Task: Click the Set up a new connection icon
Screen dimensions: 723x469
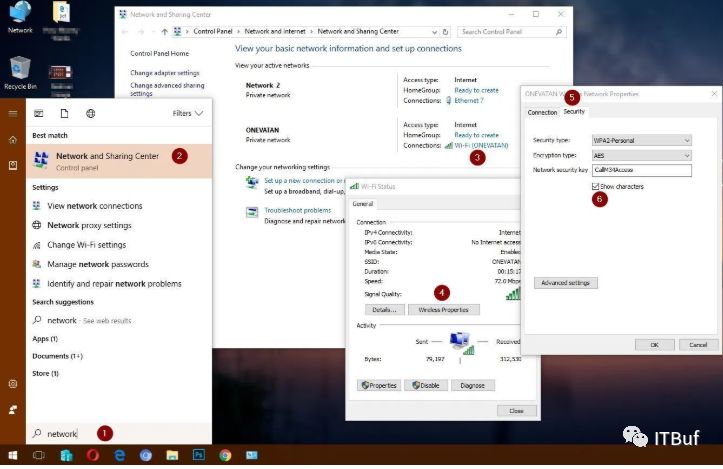Action: pyautogui.click(x=252, y=183)
